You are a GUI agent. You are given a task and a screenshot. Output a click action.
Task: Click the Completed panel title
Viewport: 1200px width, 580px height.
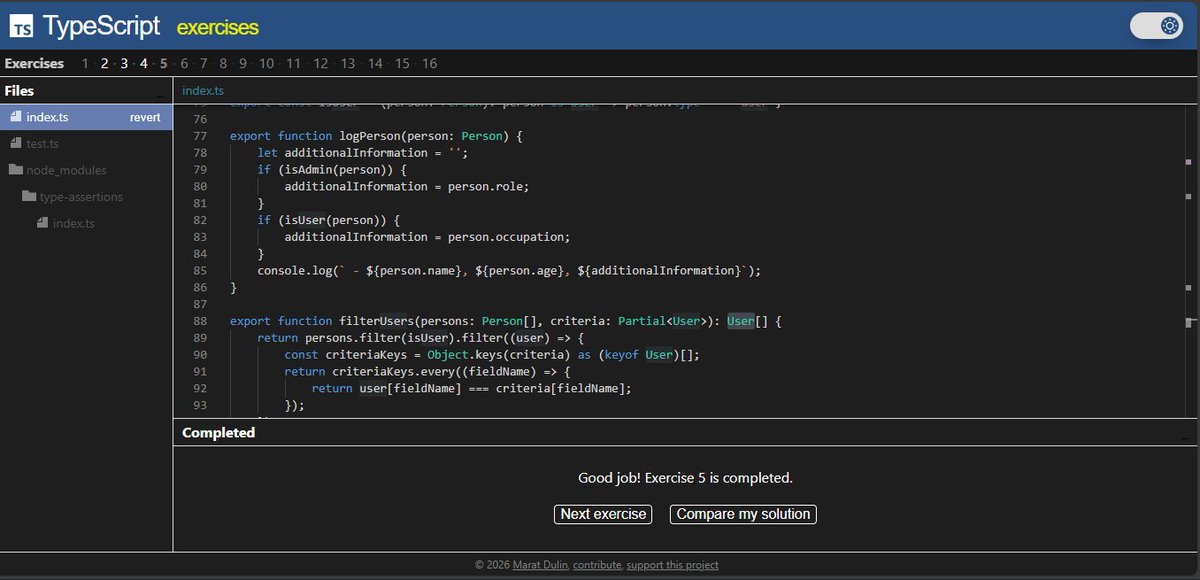pyautogui.click(x=218, y=433)
